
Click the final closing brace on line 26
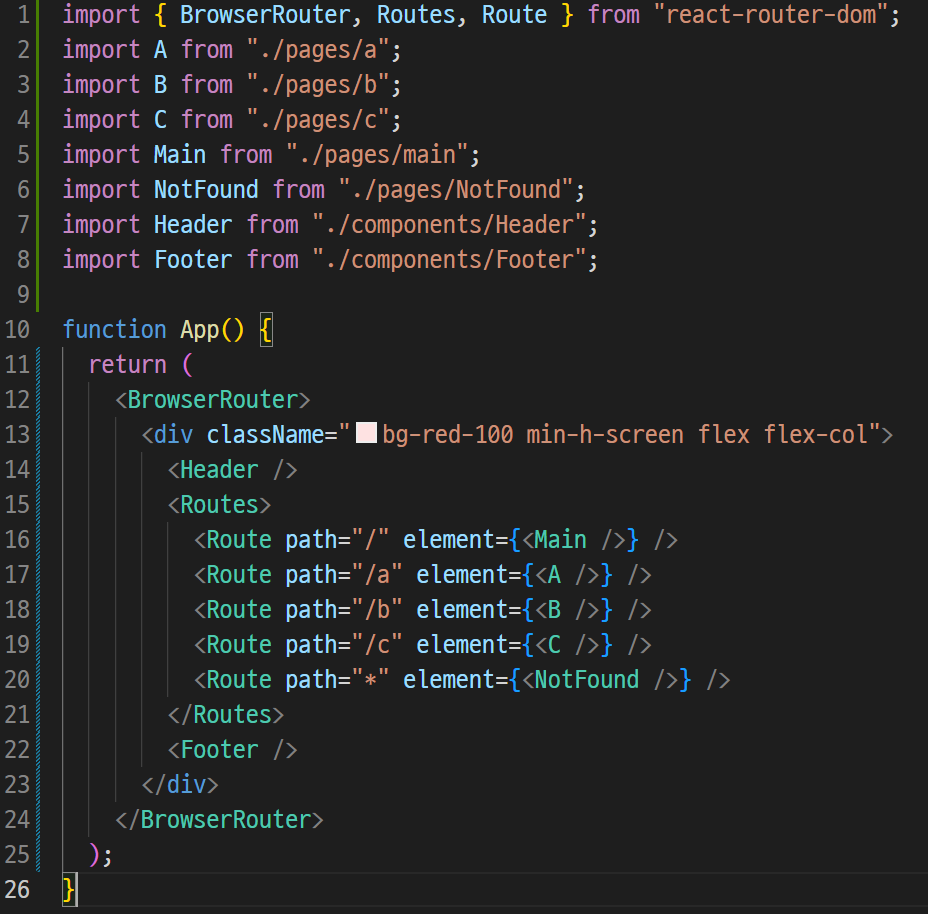tap(69, 889)
